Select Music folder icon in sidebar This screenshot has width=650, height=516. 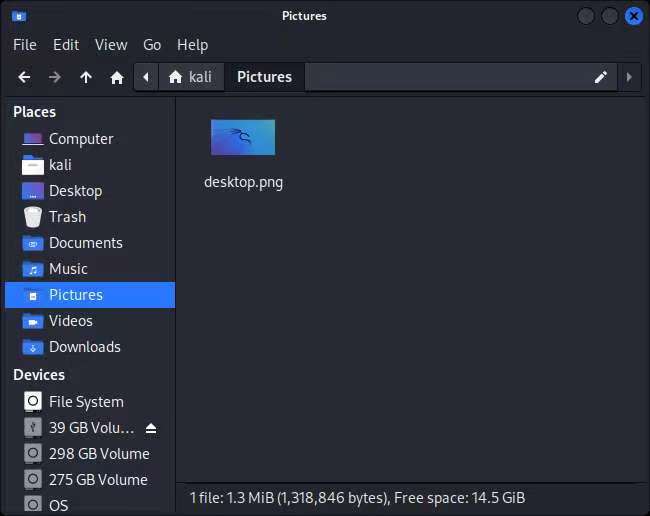pos(33,269)
